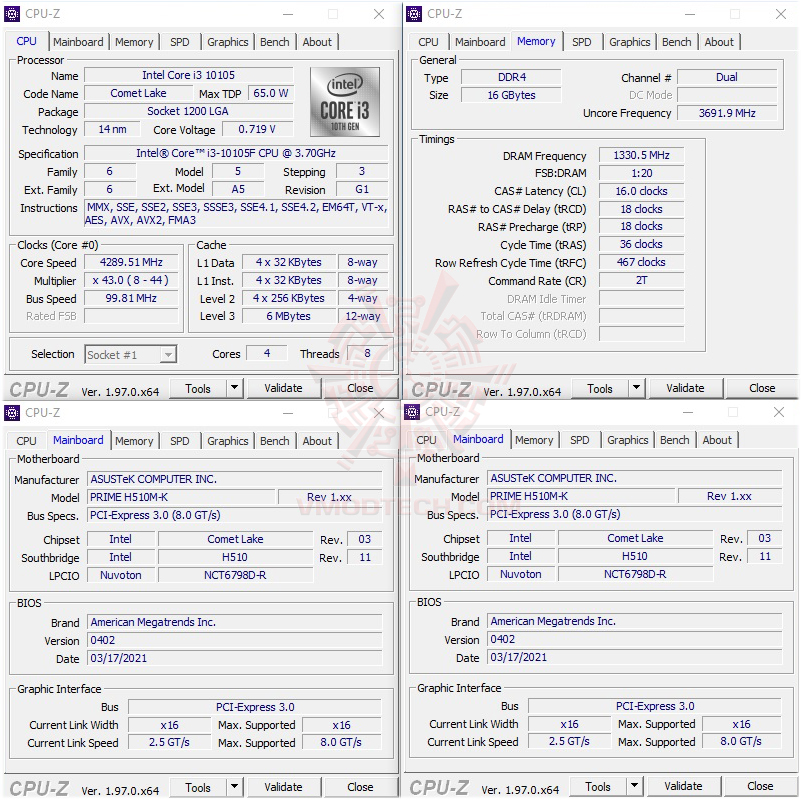
Task: Click the CPU-Z app icon in bottom-left window
Action: coord(12,413)
